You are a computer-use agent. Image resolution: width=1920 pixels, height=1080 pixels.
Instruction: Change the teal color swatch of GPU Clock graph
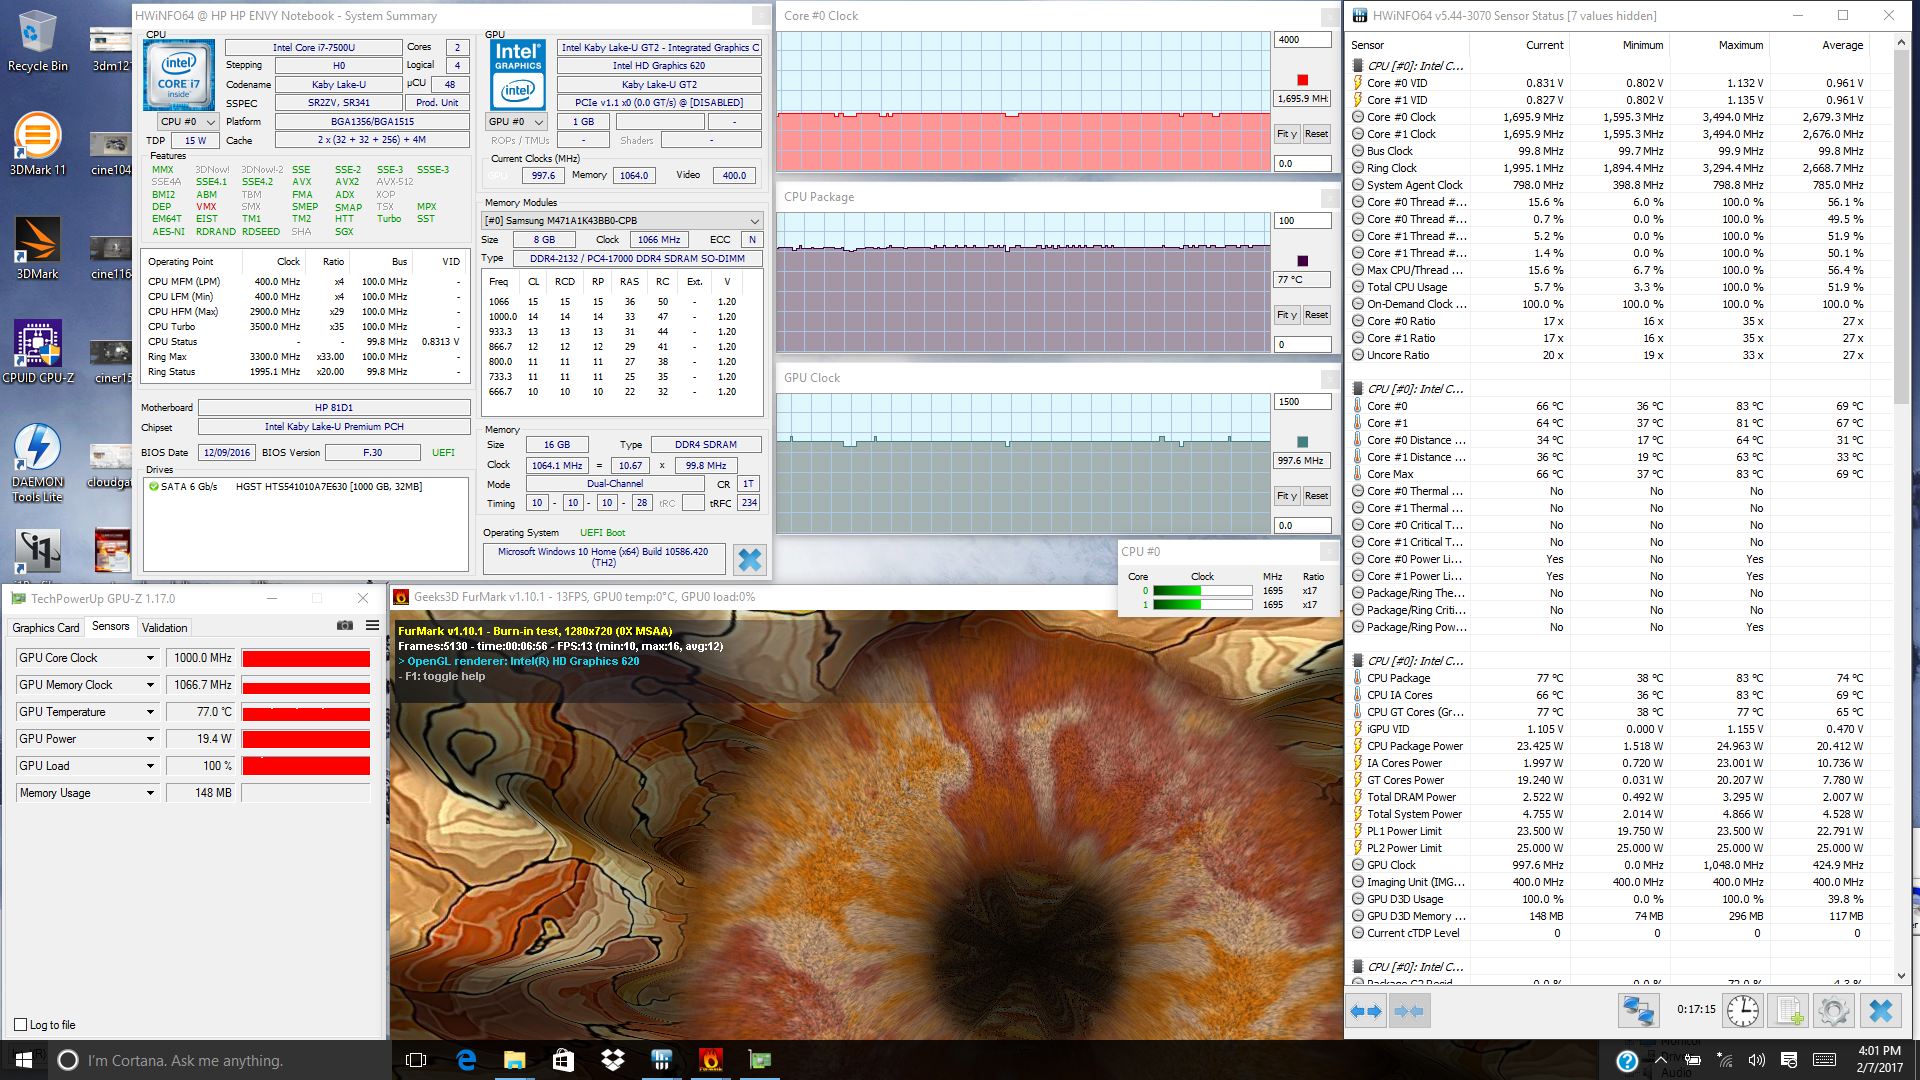pos(1302,442)
